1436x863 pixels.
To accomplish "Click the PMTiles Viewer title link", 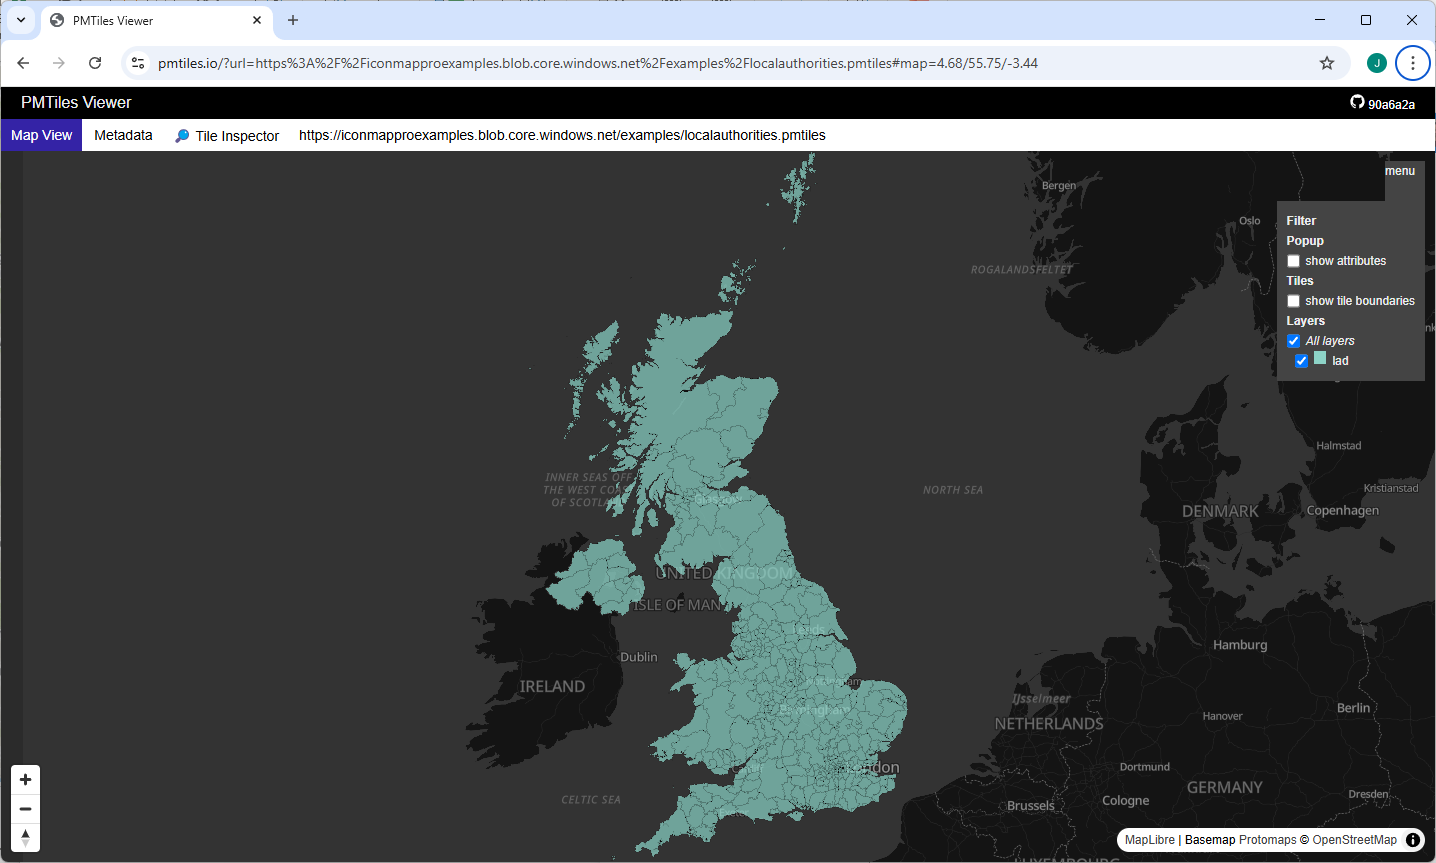I will [x=76, y=103].
